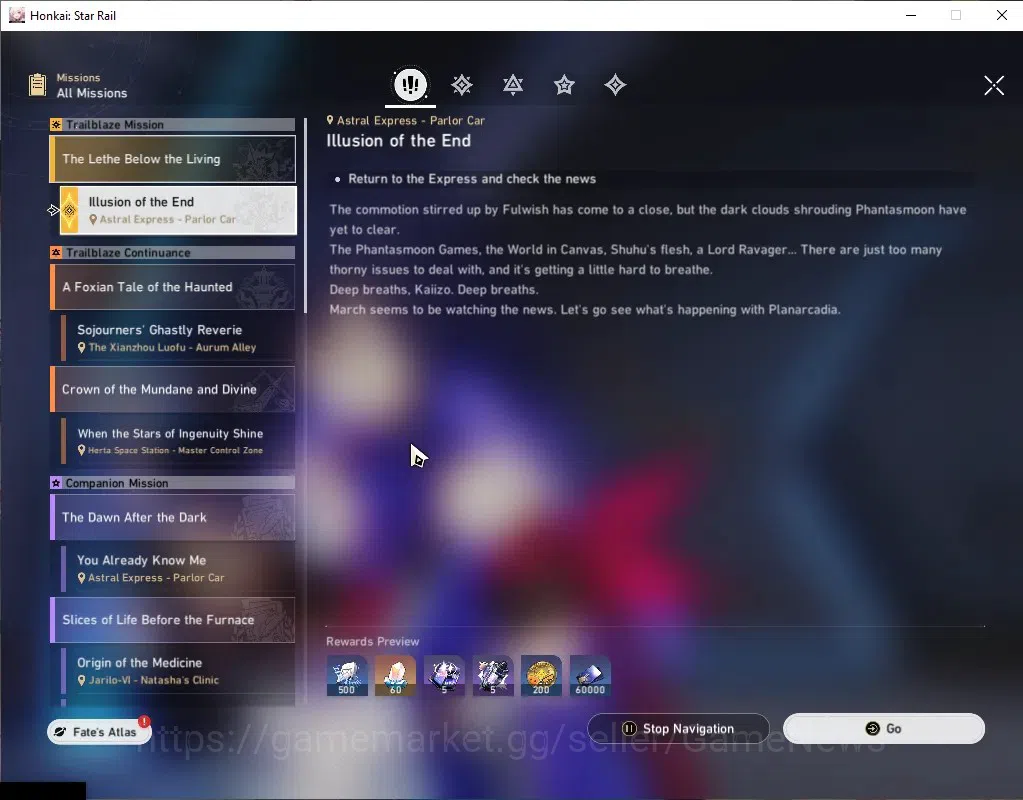Click the location pin in the mission header
Viewport: 1023px width, 800px height.
(x=330, y=120)
